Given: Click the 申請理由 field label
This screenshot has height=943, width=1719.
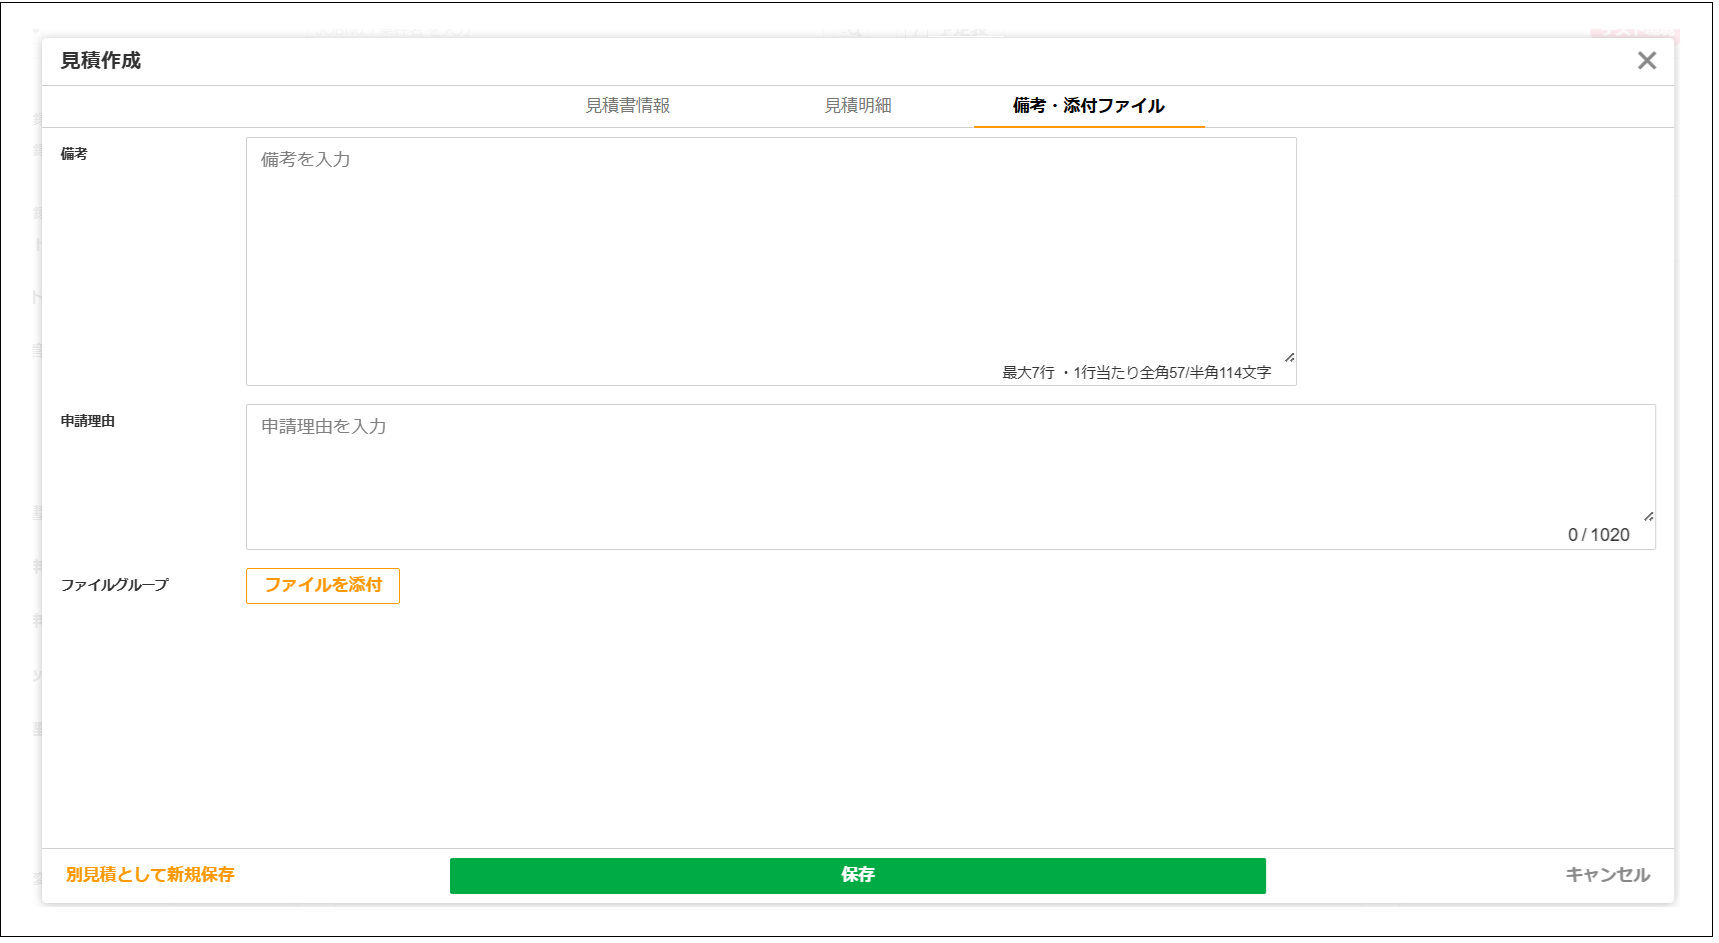Looking at the screenshot, I should click(88, 421).
